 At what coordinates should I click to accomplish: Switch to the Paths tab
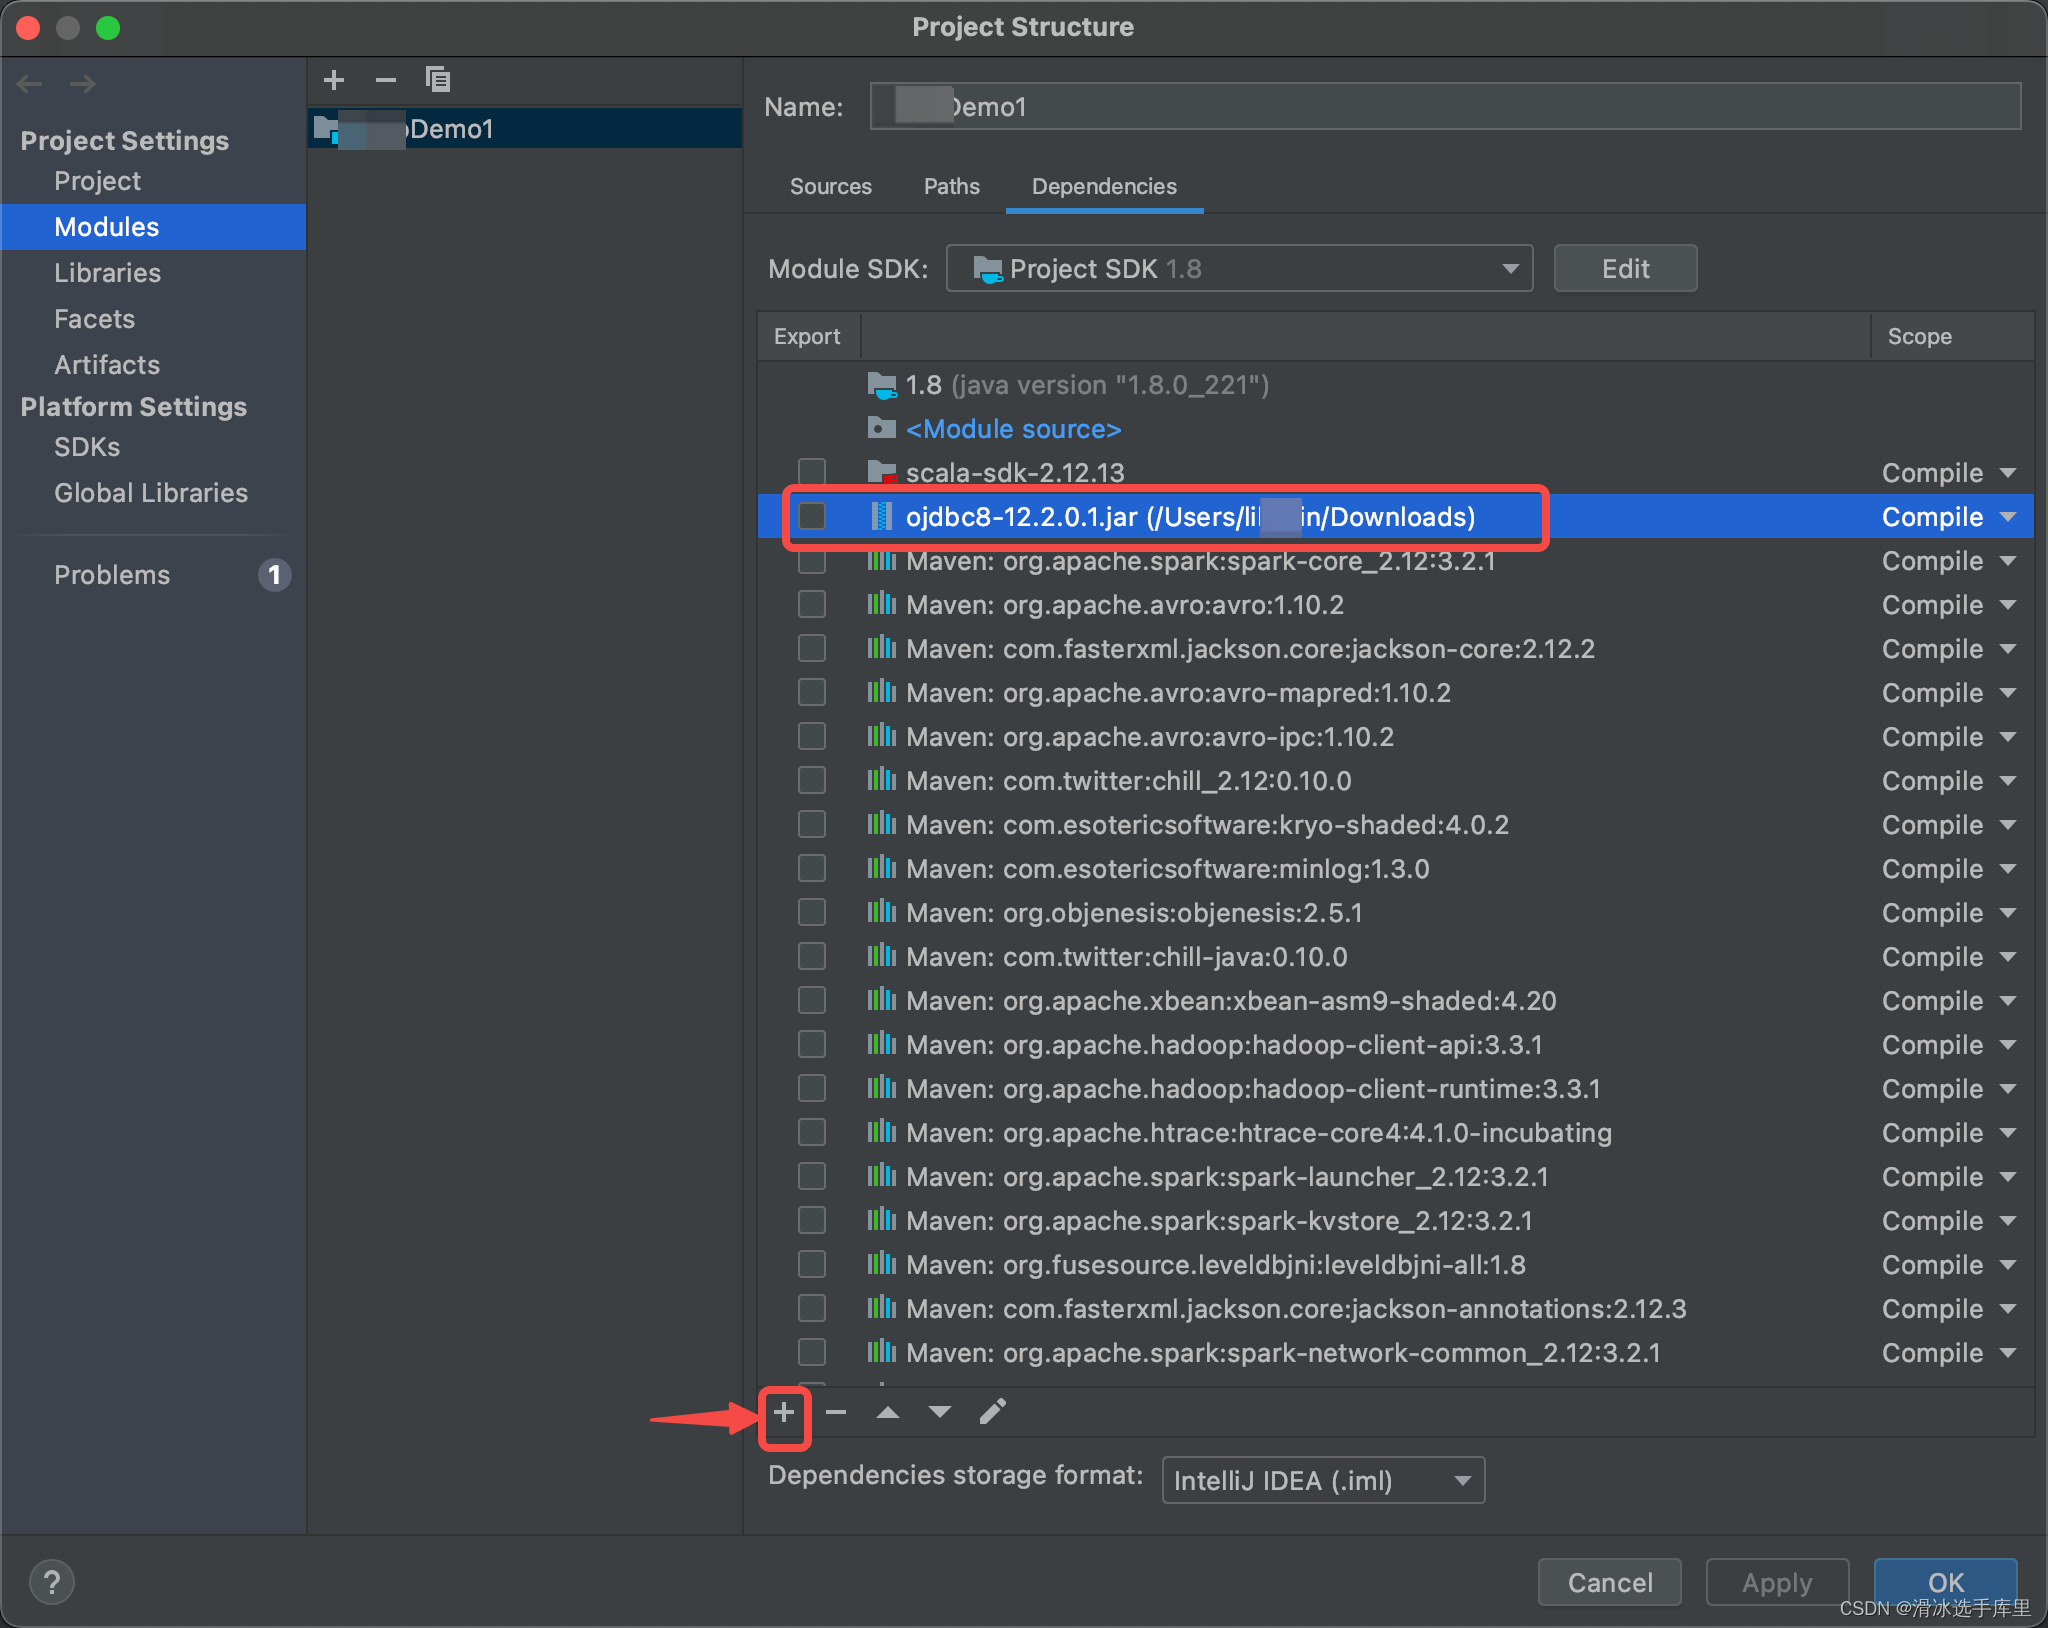(x=950, y=186)
